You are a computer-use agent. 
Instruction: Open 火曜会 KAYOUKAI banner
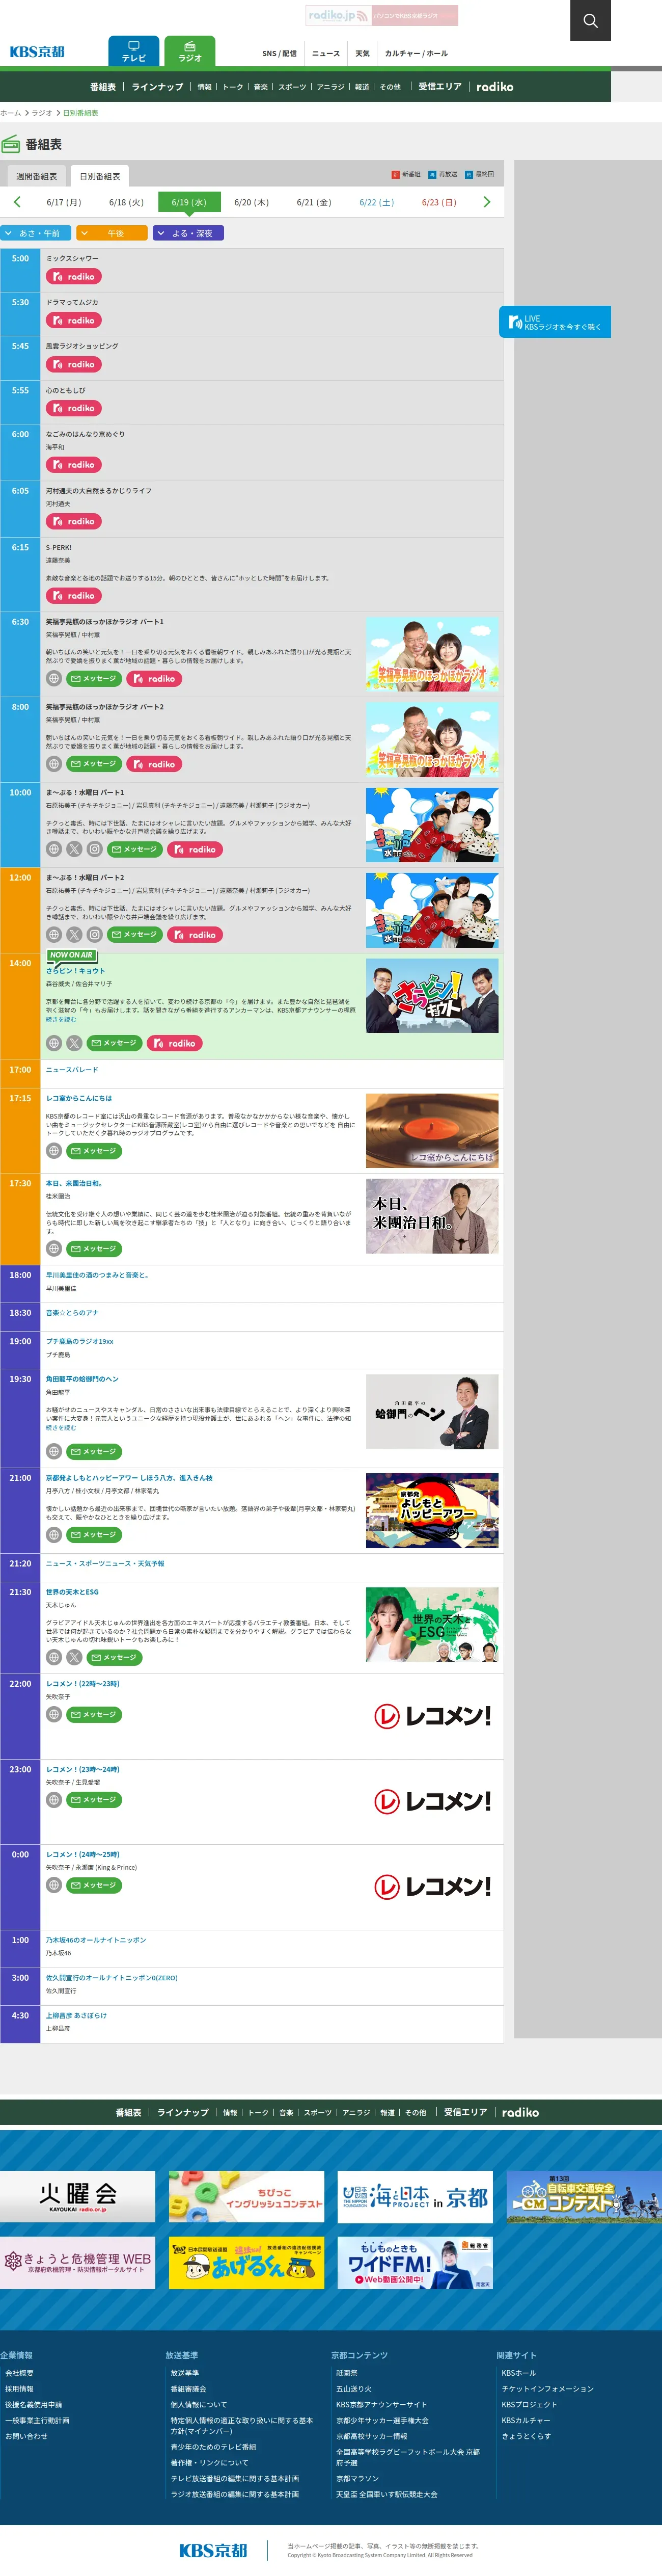pos(78,2196)
